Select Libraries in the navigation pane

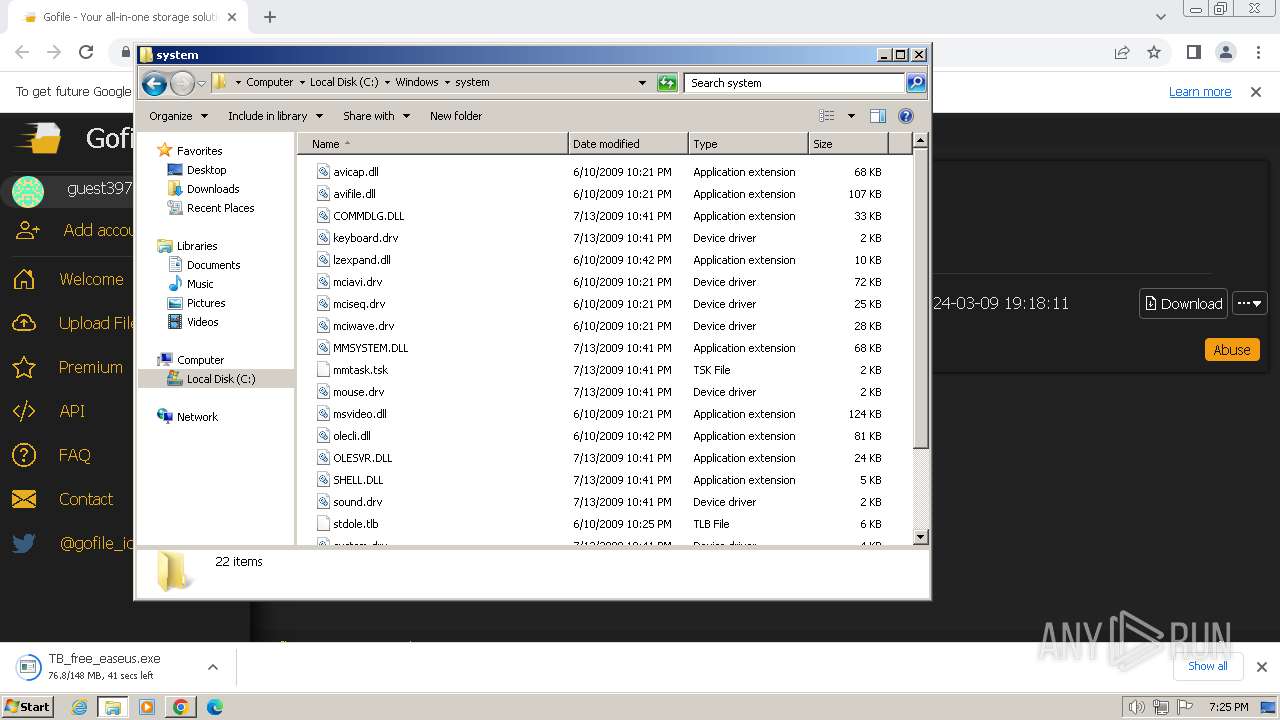(x=197, y=246)
